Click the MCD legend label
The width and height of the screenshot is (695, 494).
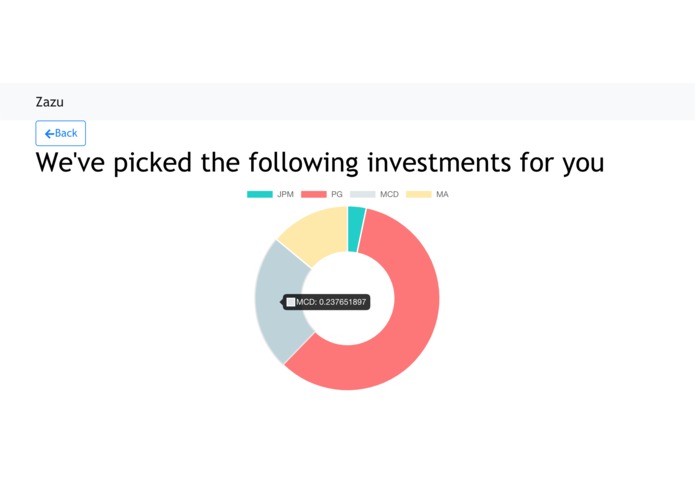(389, 194)
